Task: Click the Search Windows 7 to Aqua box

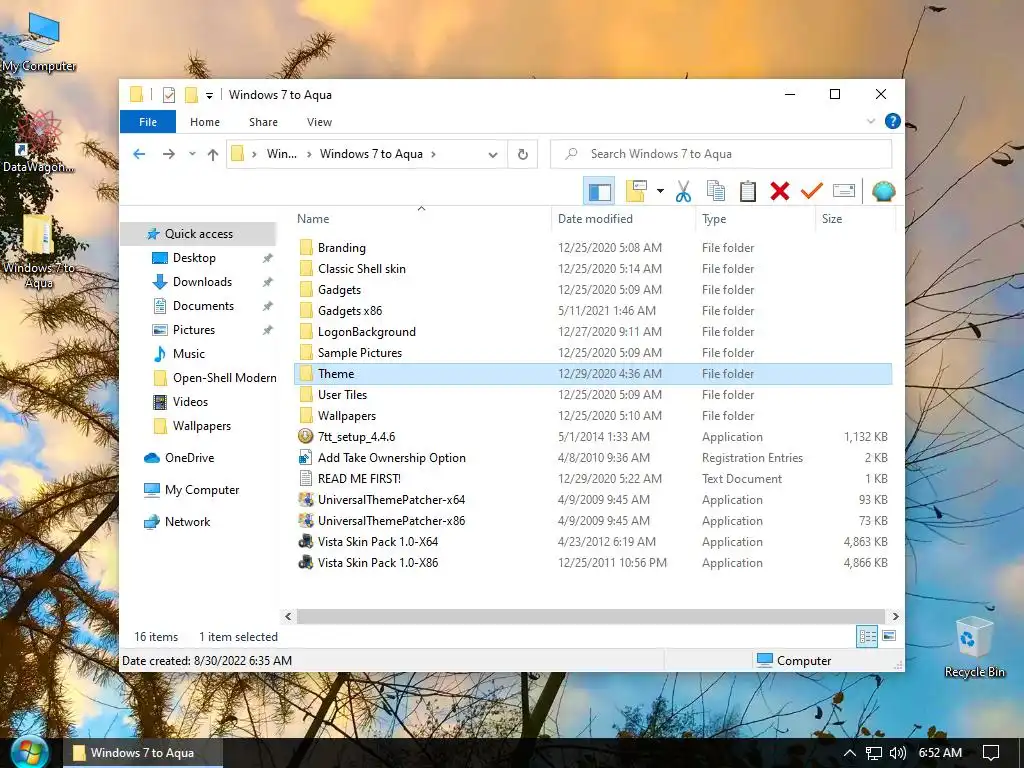Action: (x=721, y=154)
